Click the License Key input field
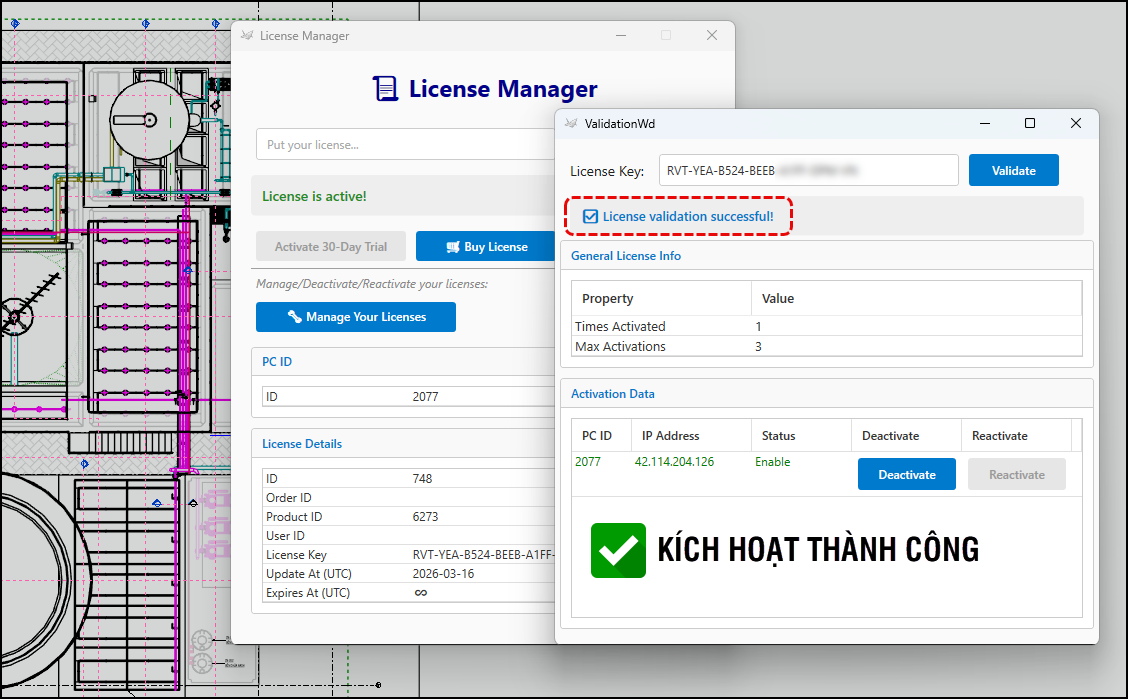Viewport: 1128px width, 699px height. (808, 170)
